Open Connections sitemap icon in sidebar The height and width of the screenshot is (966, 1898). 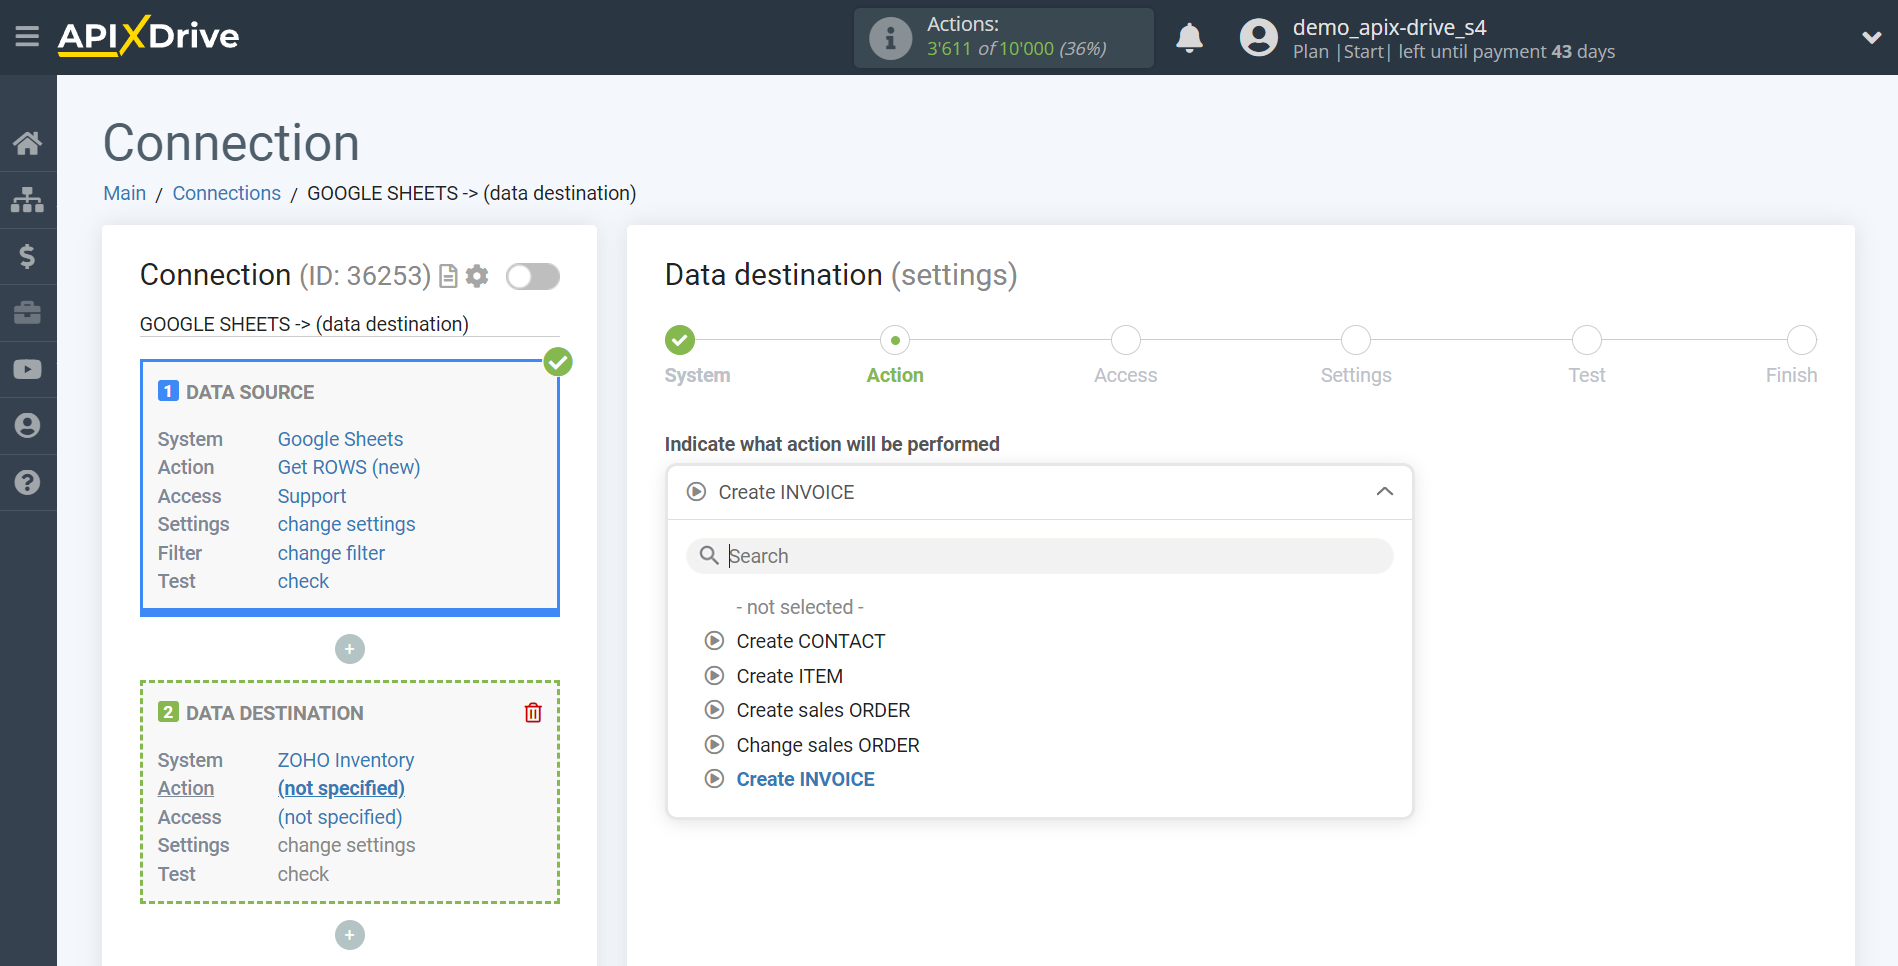[27, 200]
